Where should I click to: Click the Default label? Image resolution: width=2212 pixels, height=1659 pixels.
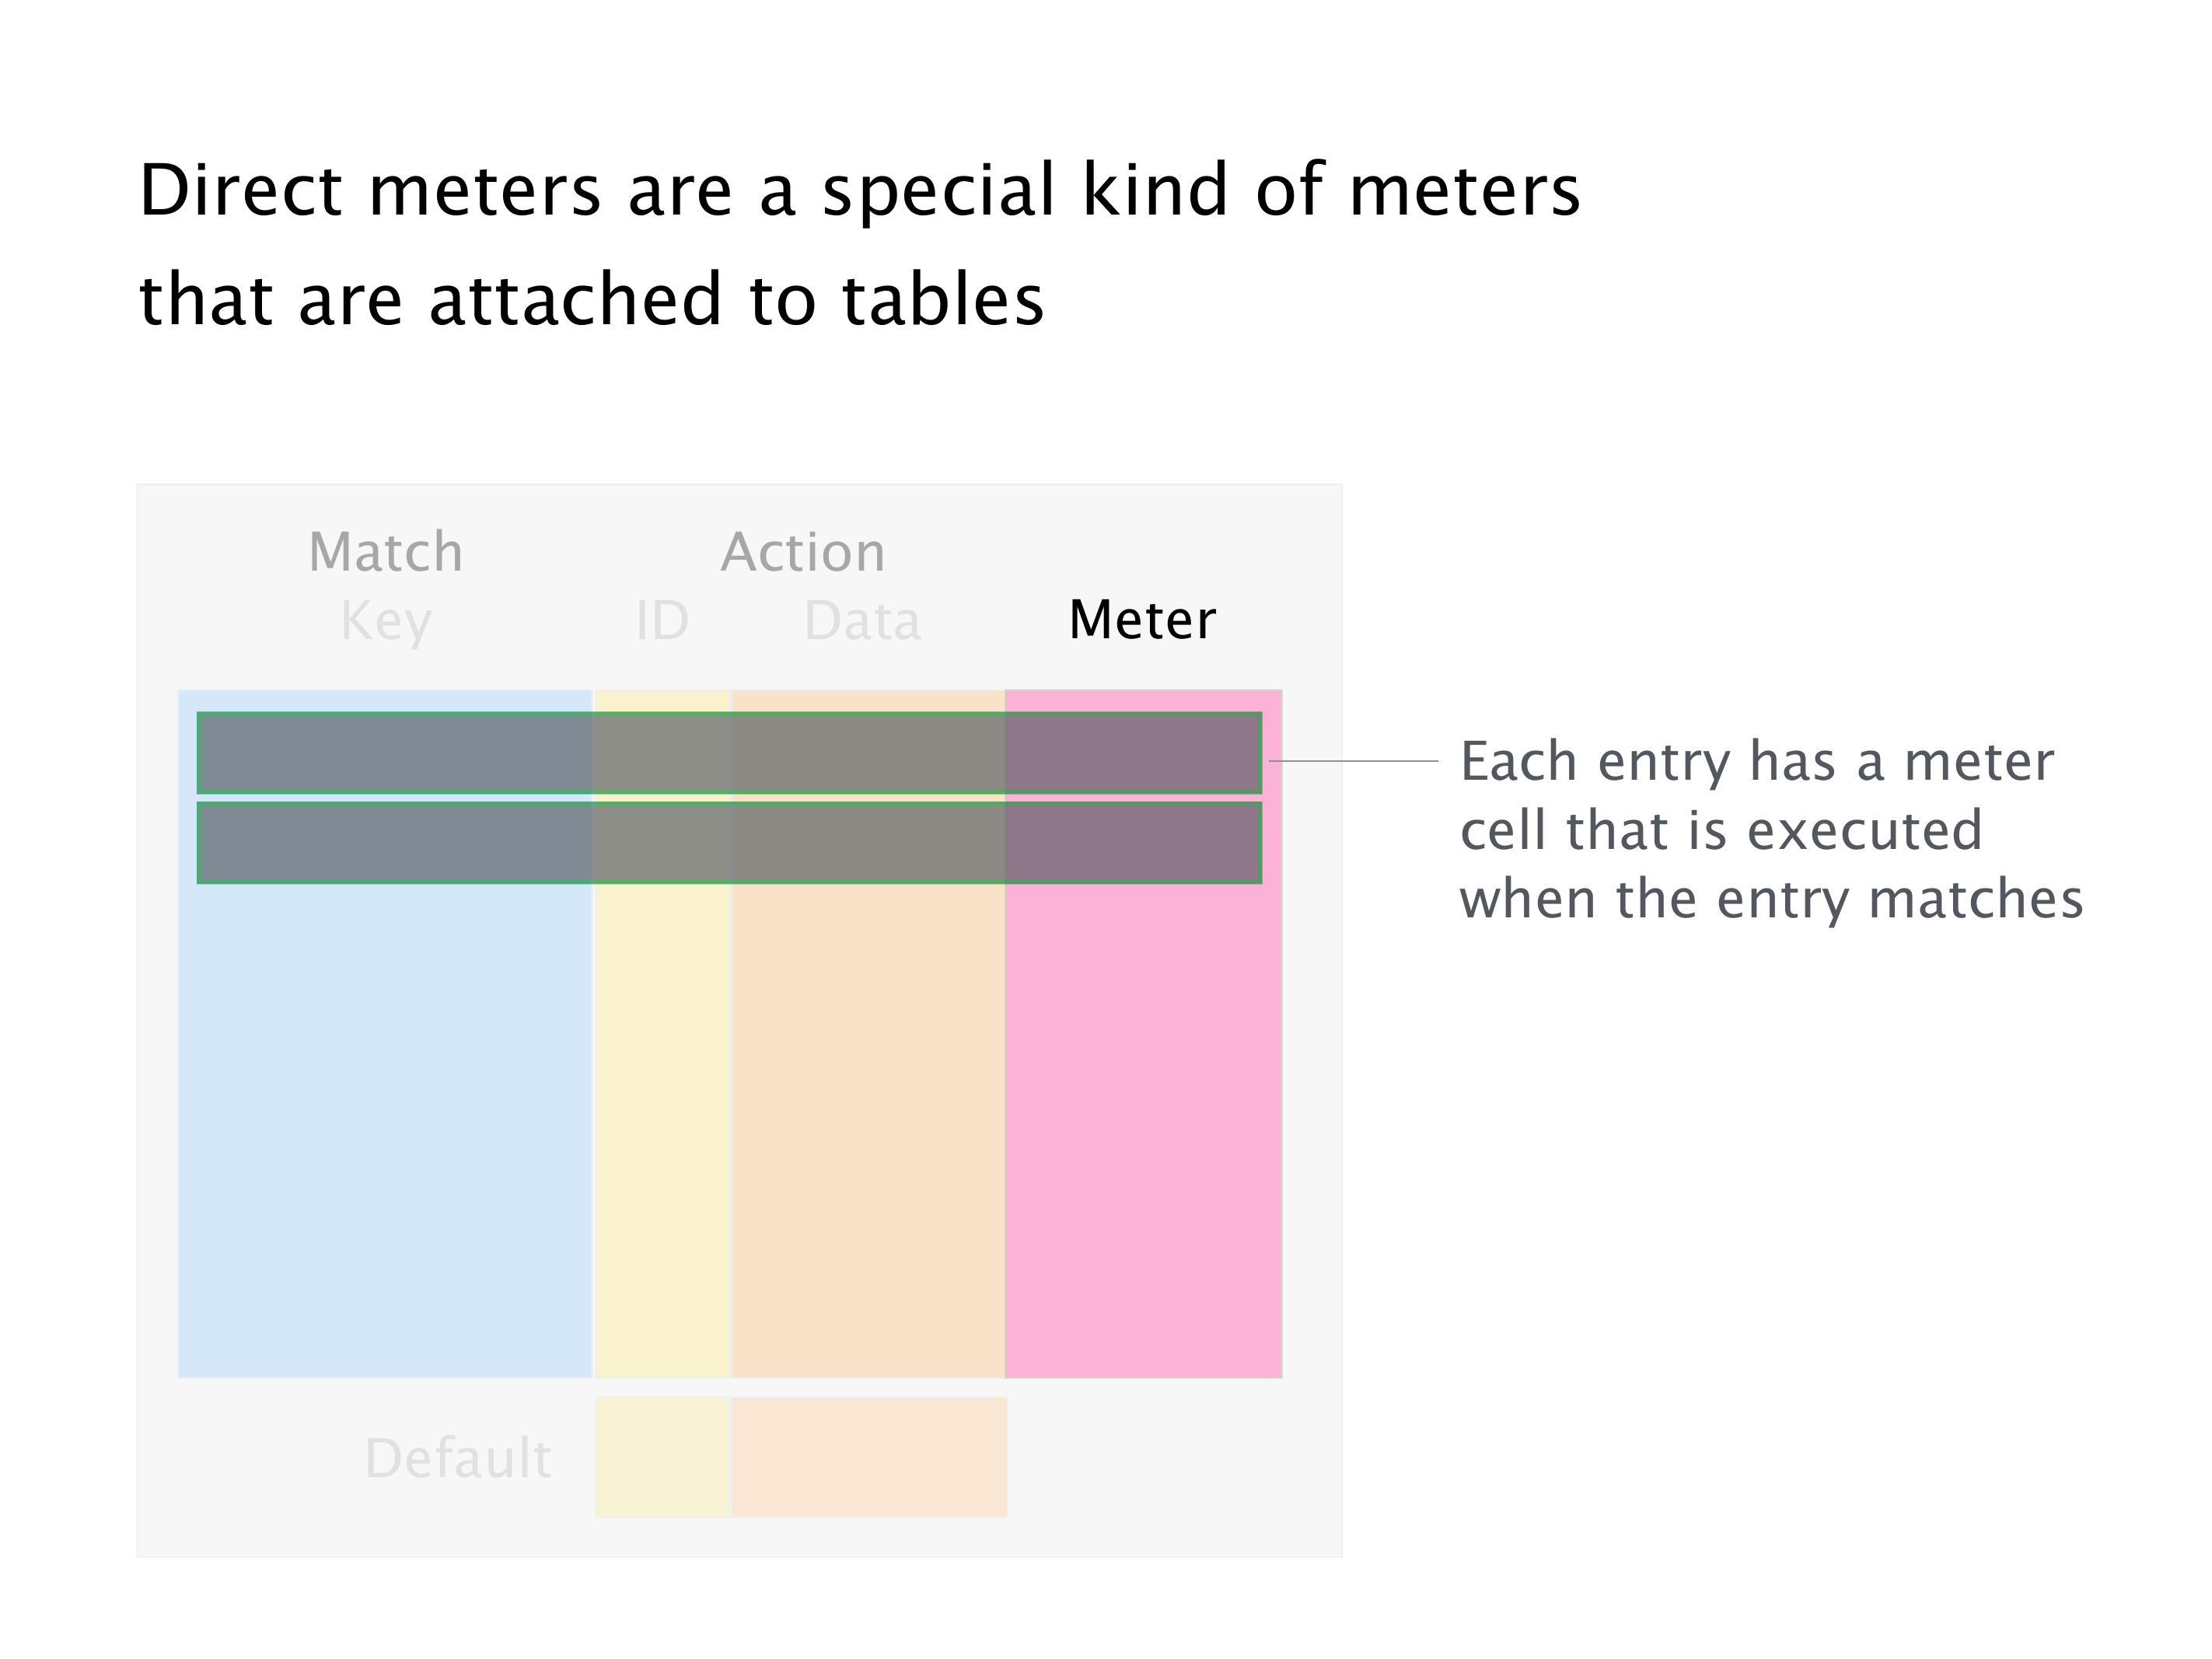tap(458, 1458)
